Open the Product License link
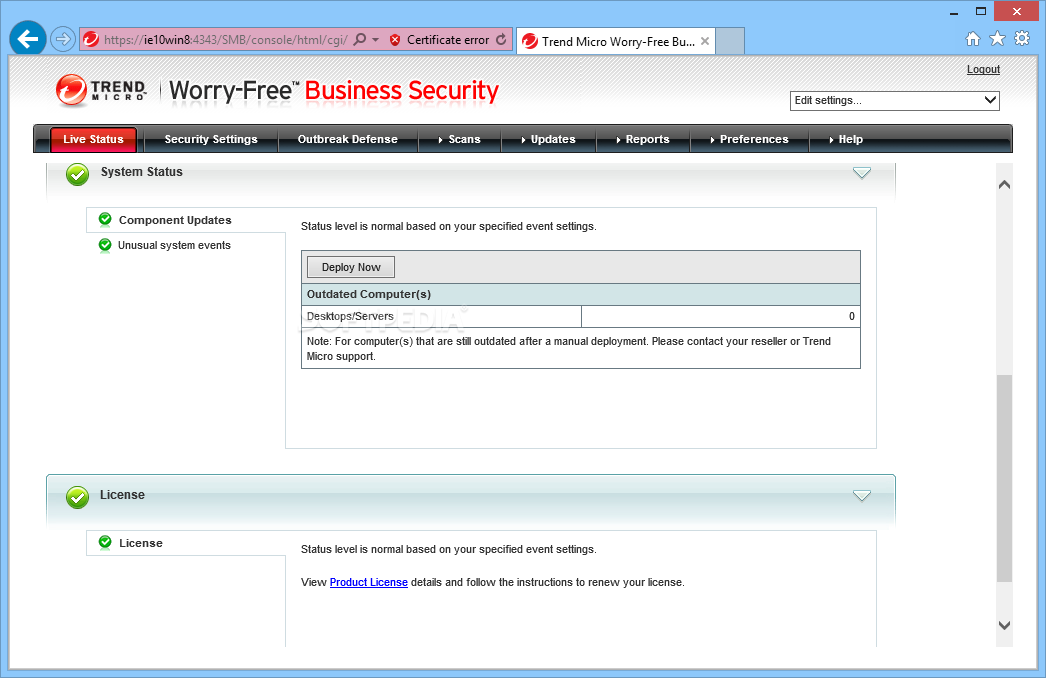The image size is (1046, 678). 368,583
